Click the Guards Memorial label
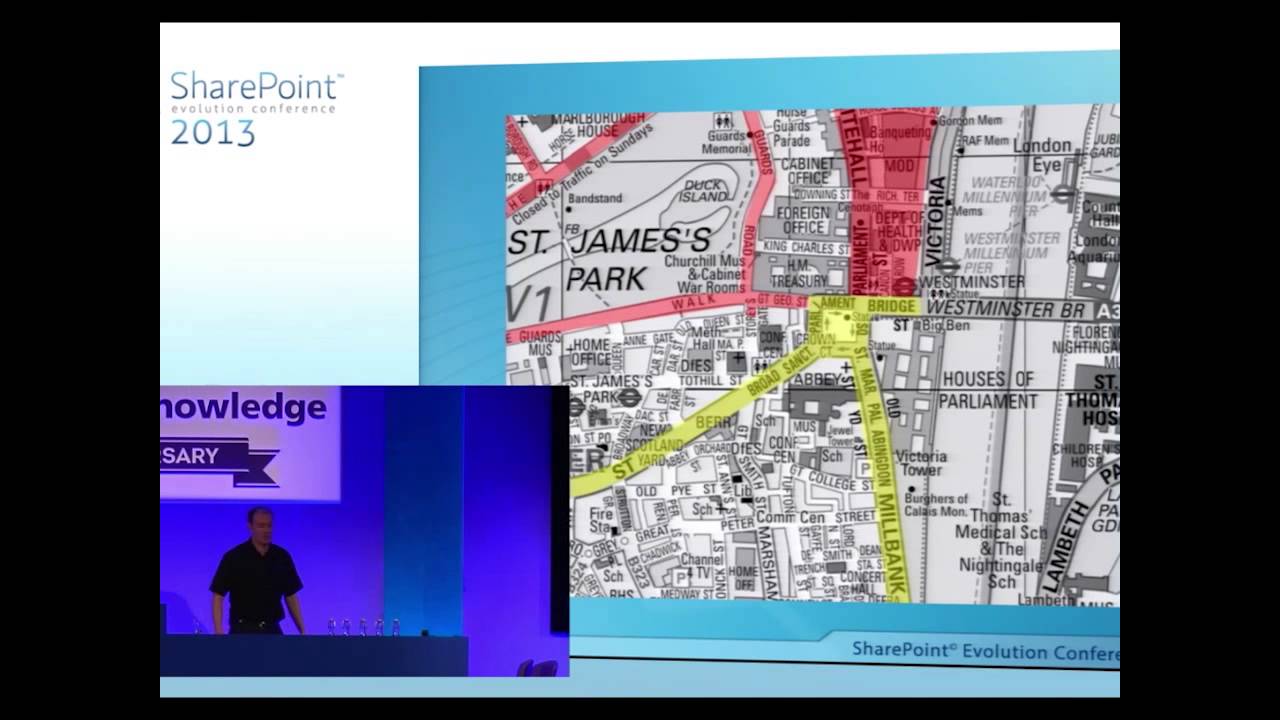This screenshot has height=720, width=1280. [x=726, y=143]
